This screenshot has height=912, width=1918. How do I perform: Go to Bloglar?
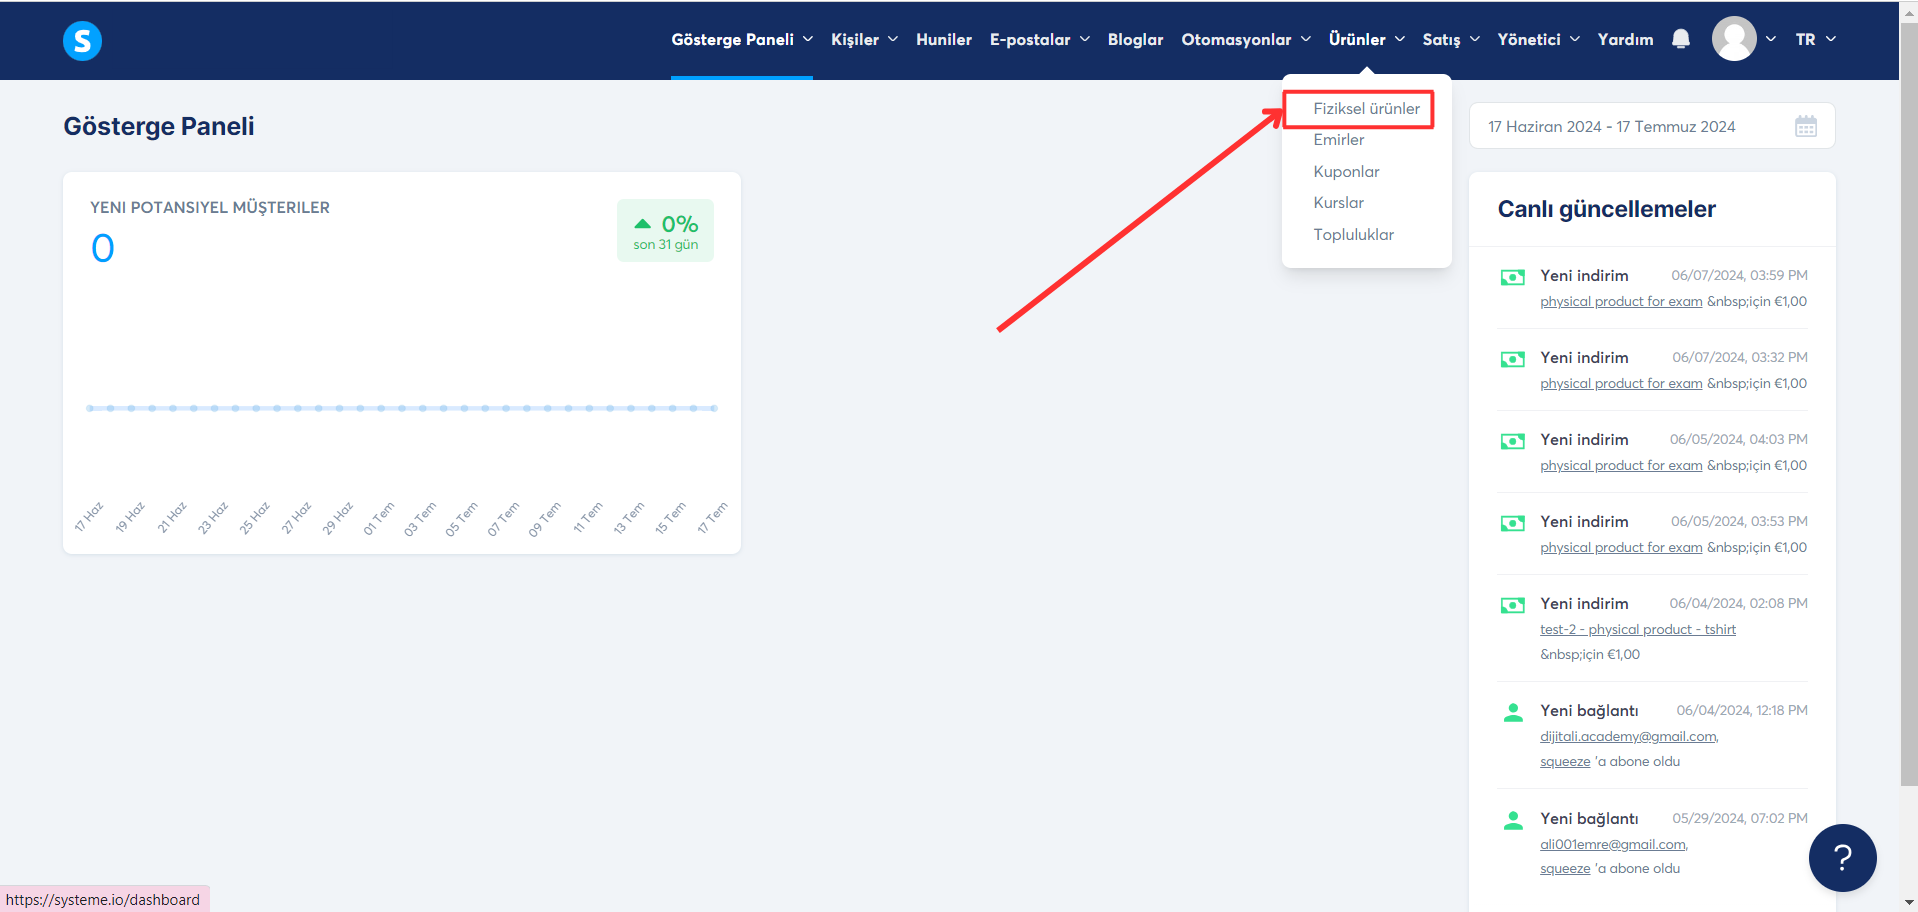pyautogui.click(x=1135, y=39)
